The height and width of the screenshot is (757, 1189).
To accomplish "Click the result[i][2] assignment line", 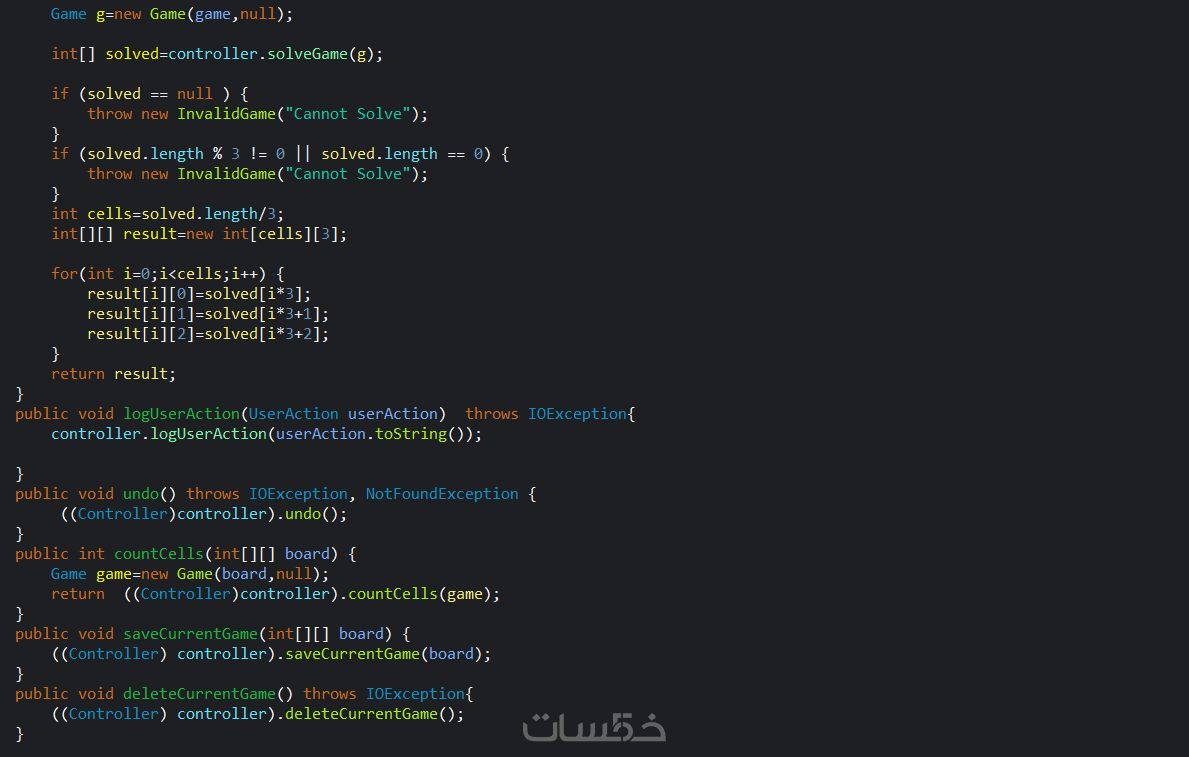I will [x=208, y=334].
